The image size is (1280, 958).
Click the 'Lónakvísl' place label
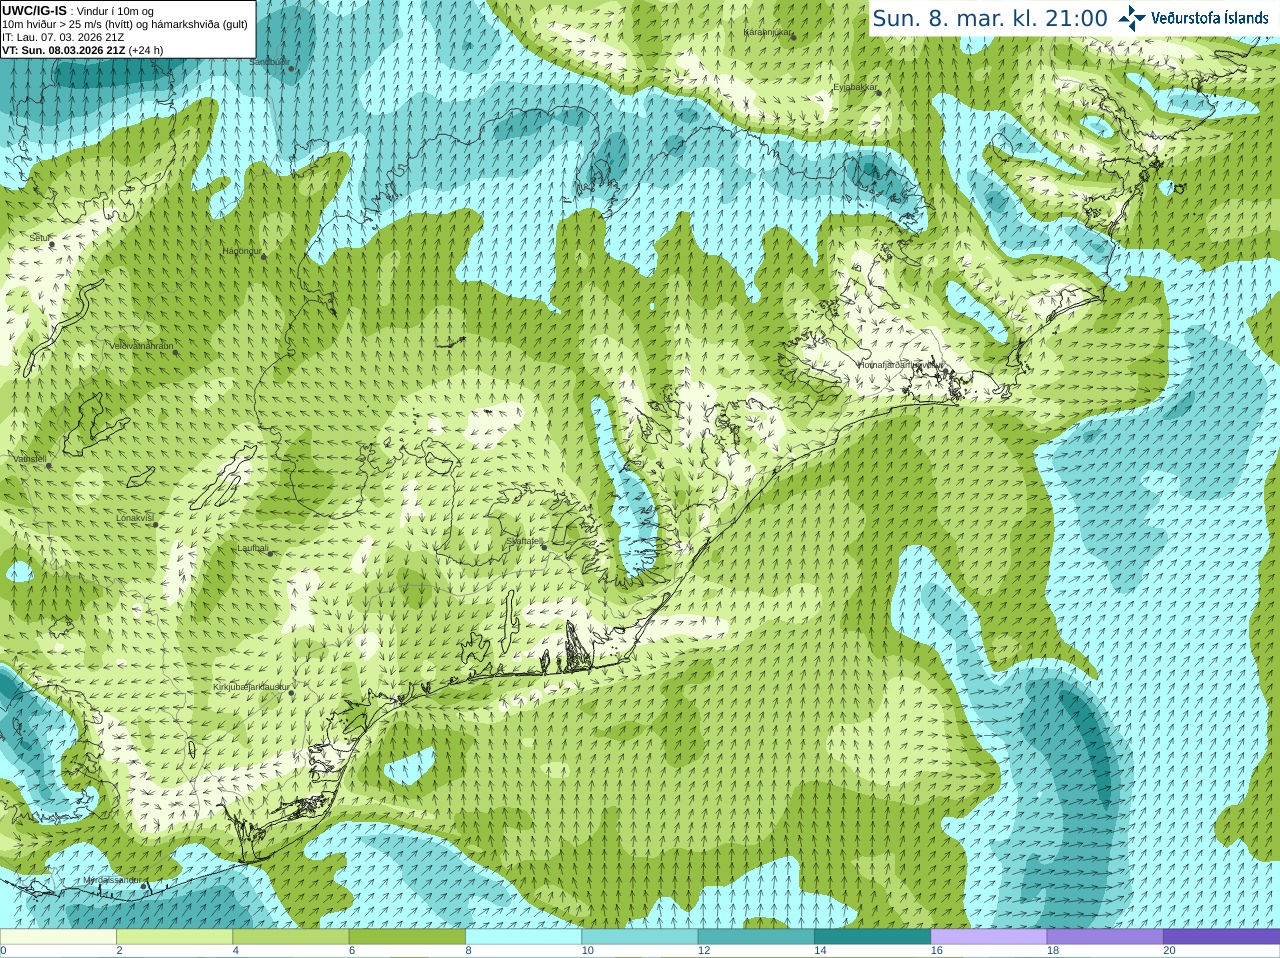tap(135, 518)
